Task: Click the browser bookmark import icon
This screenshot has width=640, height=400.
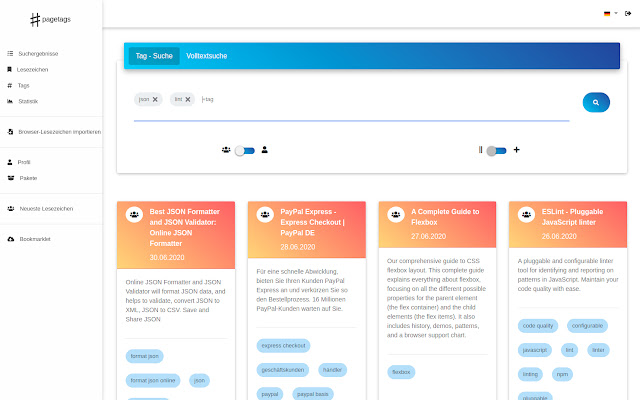Action: click(10, 132)
